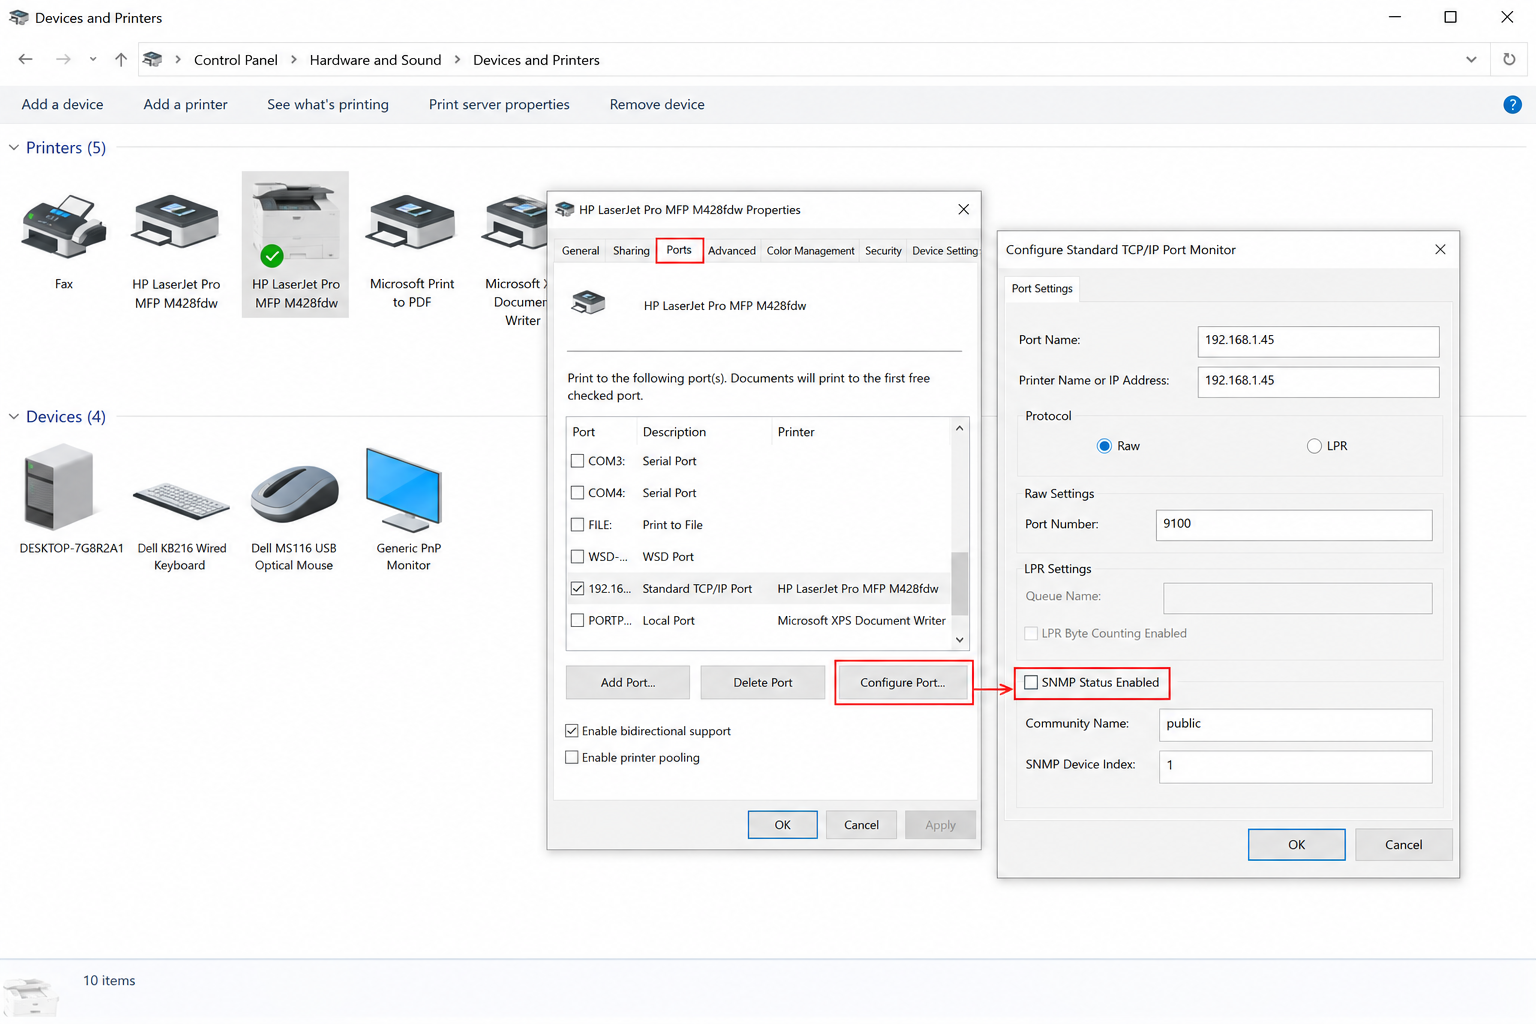Image resolution: width=1536 pixels, height=1024 pixels.
Task: Go forward with the forward arrow
Action: pos(63,60)
